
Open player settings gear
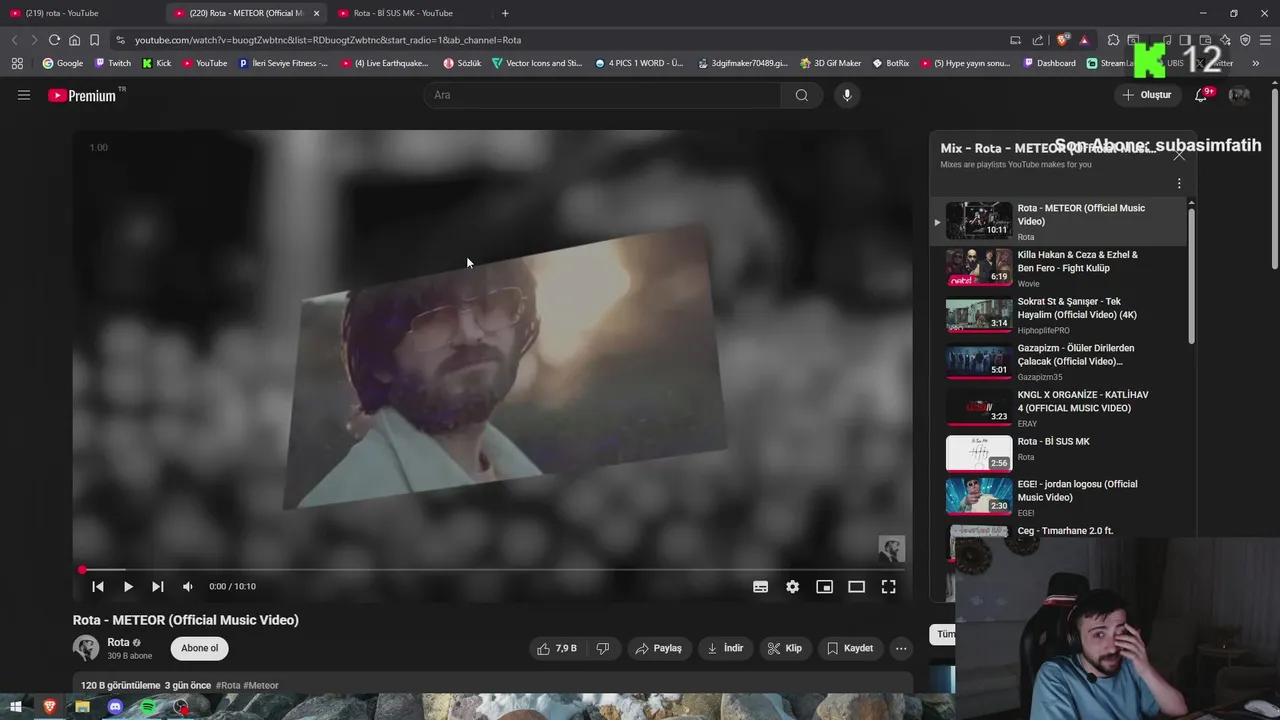tap(792, 587)
